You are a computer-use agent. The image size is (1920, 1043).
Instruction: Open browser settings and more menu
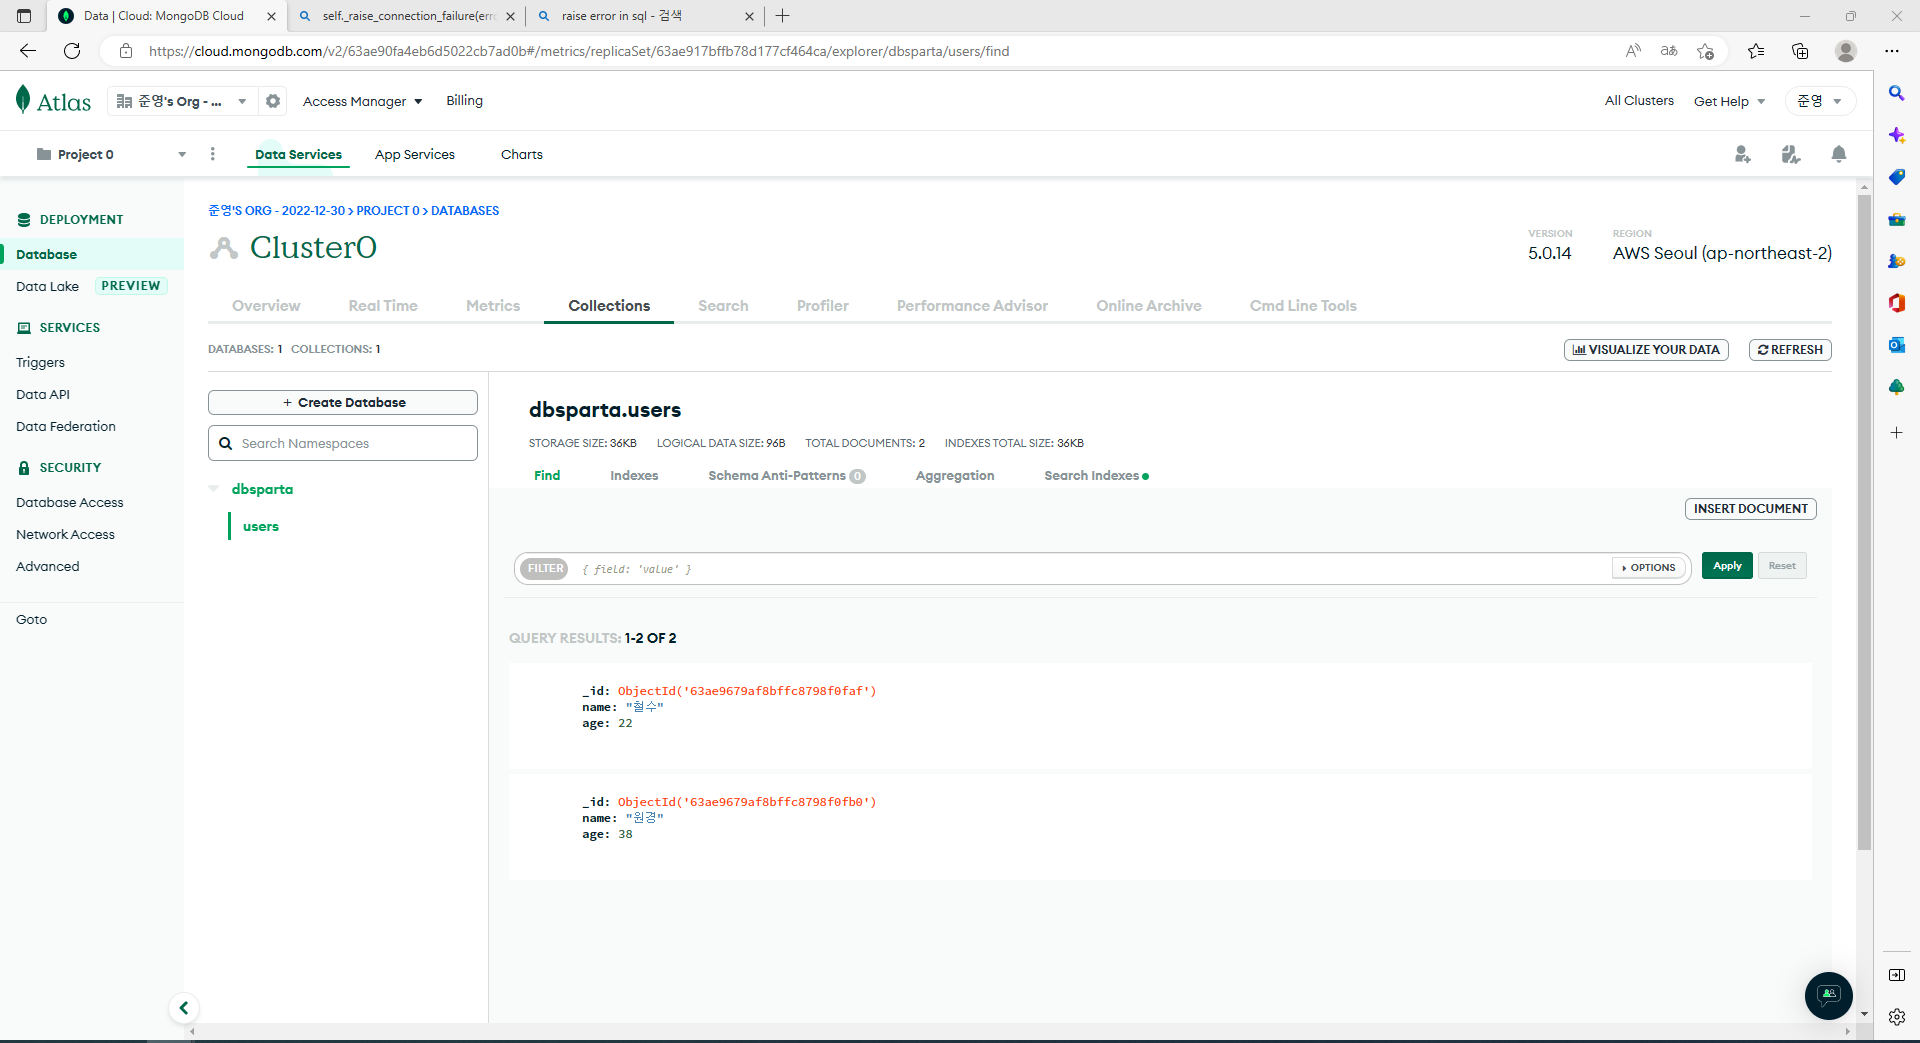pos(1892,51)
